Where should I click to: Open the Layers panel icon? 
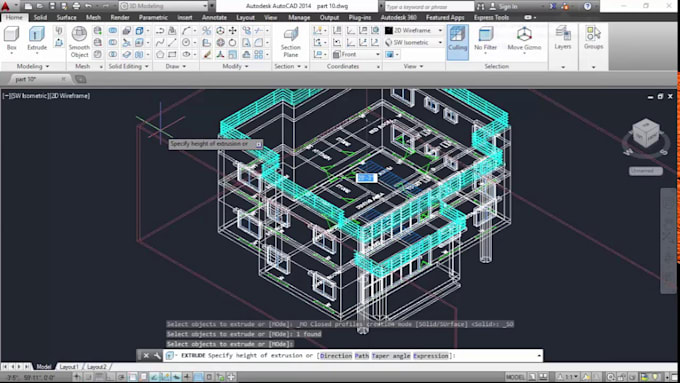(x=563, y=37)
